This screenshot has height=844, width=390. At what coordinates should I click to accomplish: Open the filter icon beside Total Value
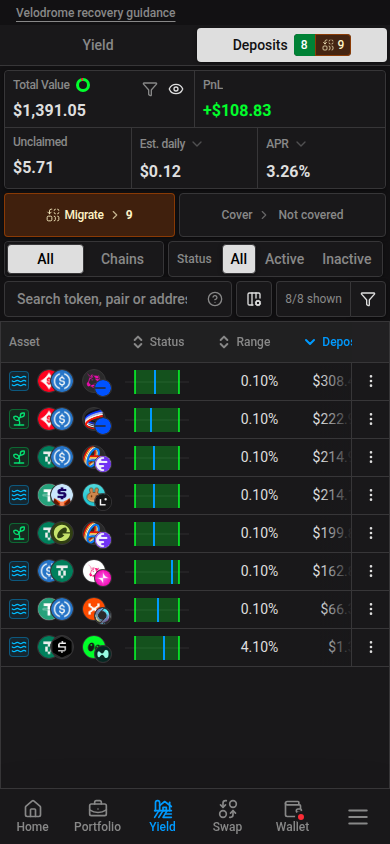click(150, 89)
